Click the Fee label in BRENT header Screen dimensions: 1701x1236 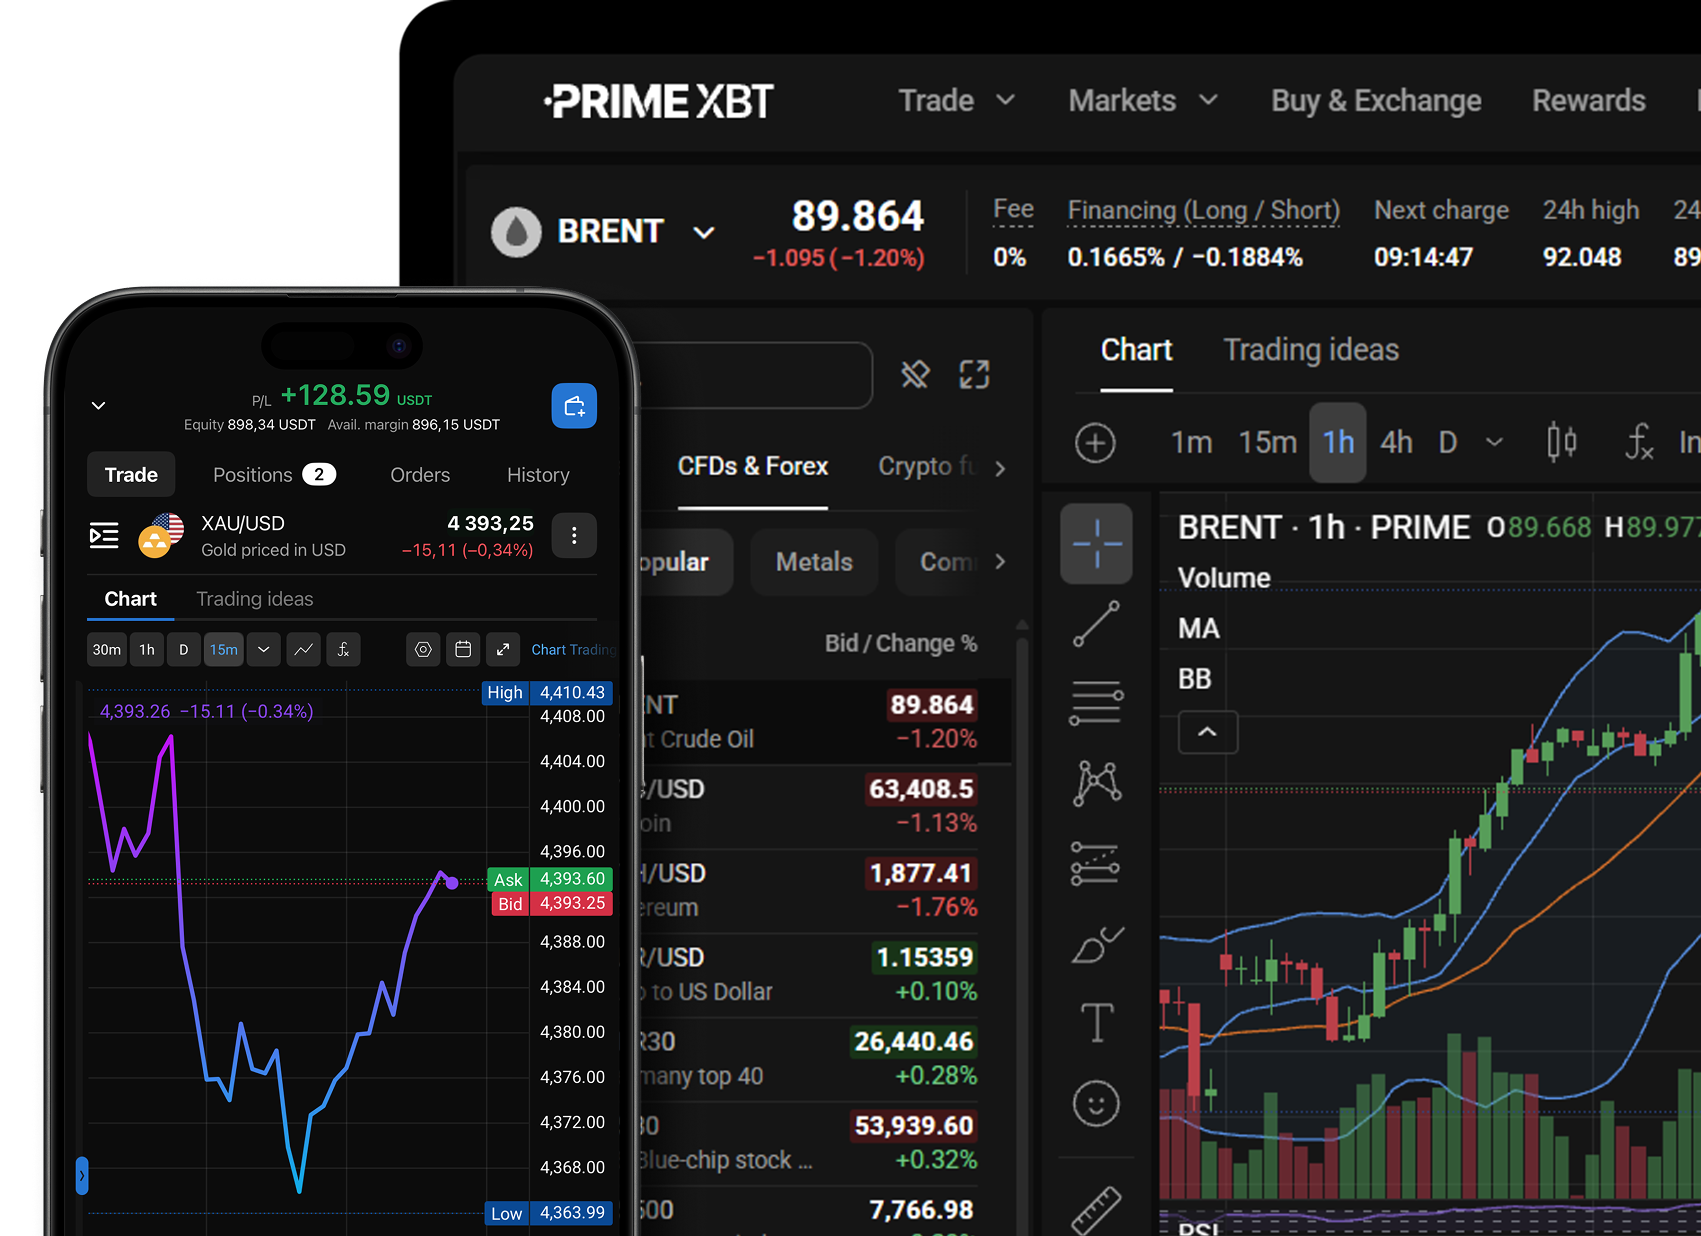tap(1013, 209)
